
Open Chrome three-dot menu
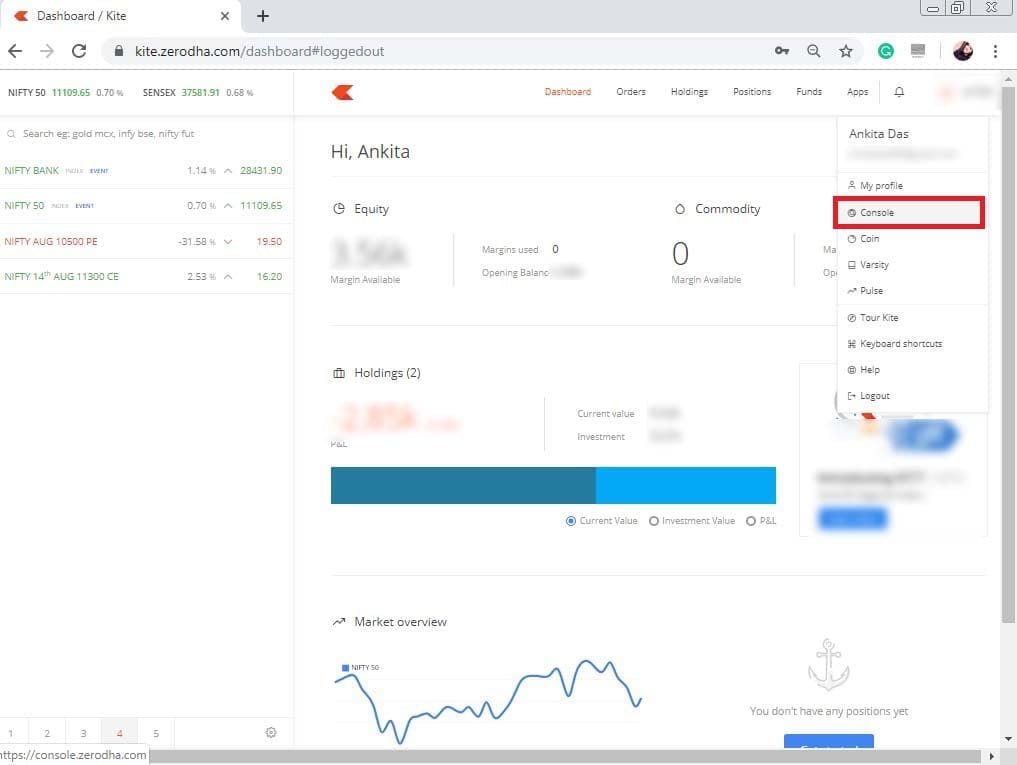pos(995,51)
